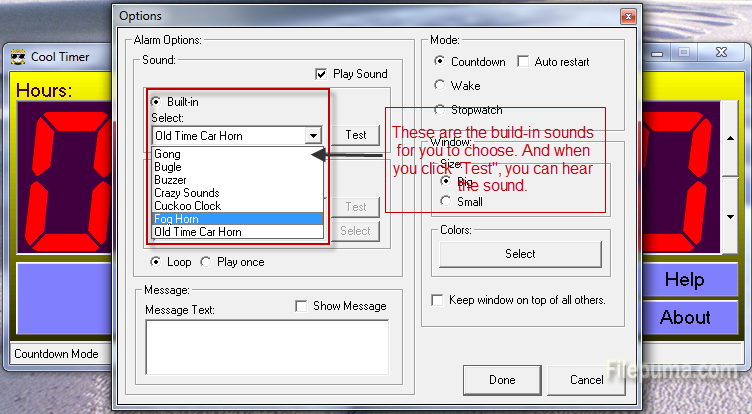Enable the Show Message checkbox

point(302,306)
